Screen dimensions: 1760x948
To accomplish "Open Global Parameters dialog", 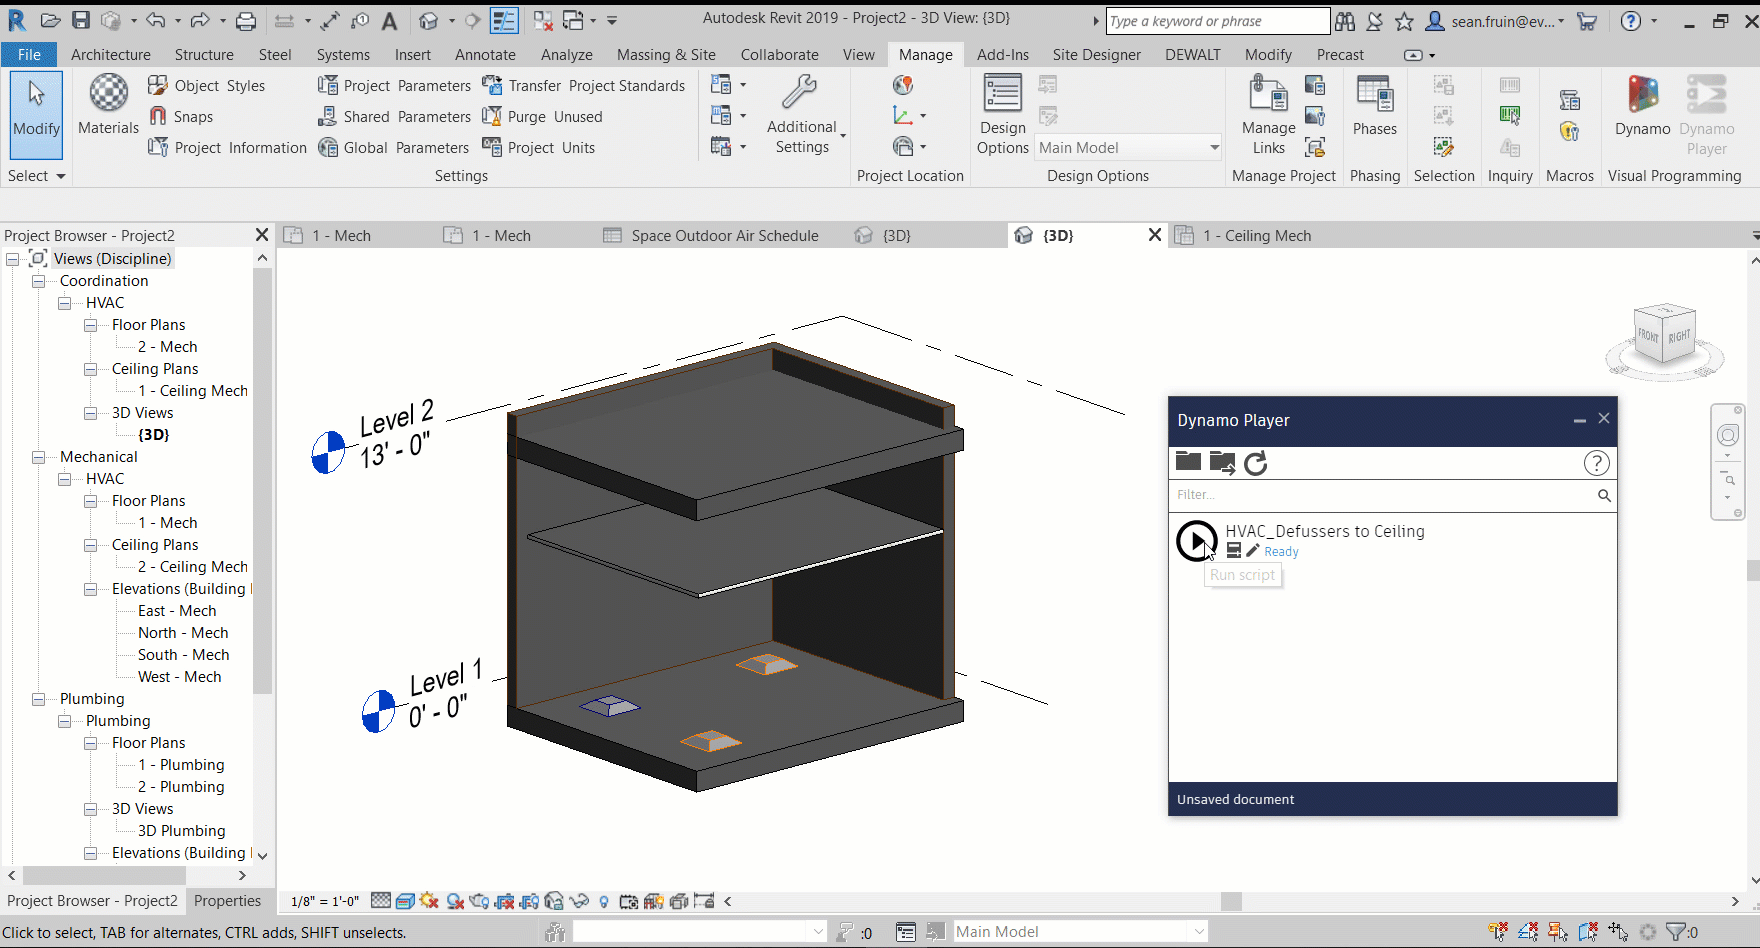I will 393,147.
